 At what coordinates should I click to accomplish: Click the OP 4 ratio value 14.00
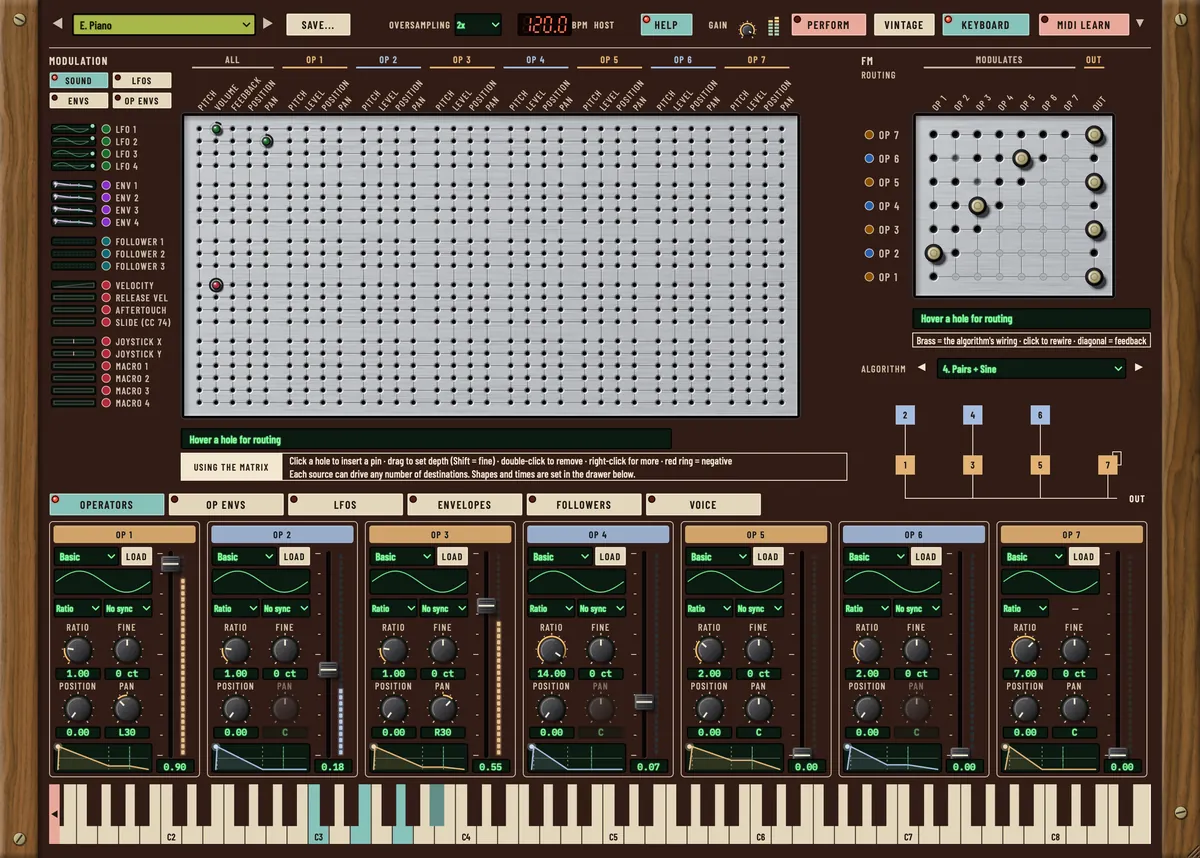551,674
